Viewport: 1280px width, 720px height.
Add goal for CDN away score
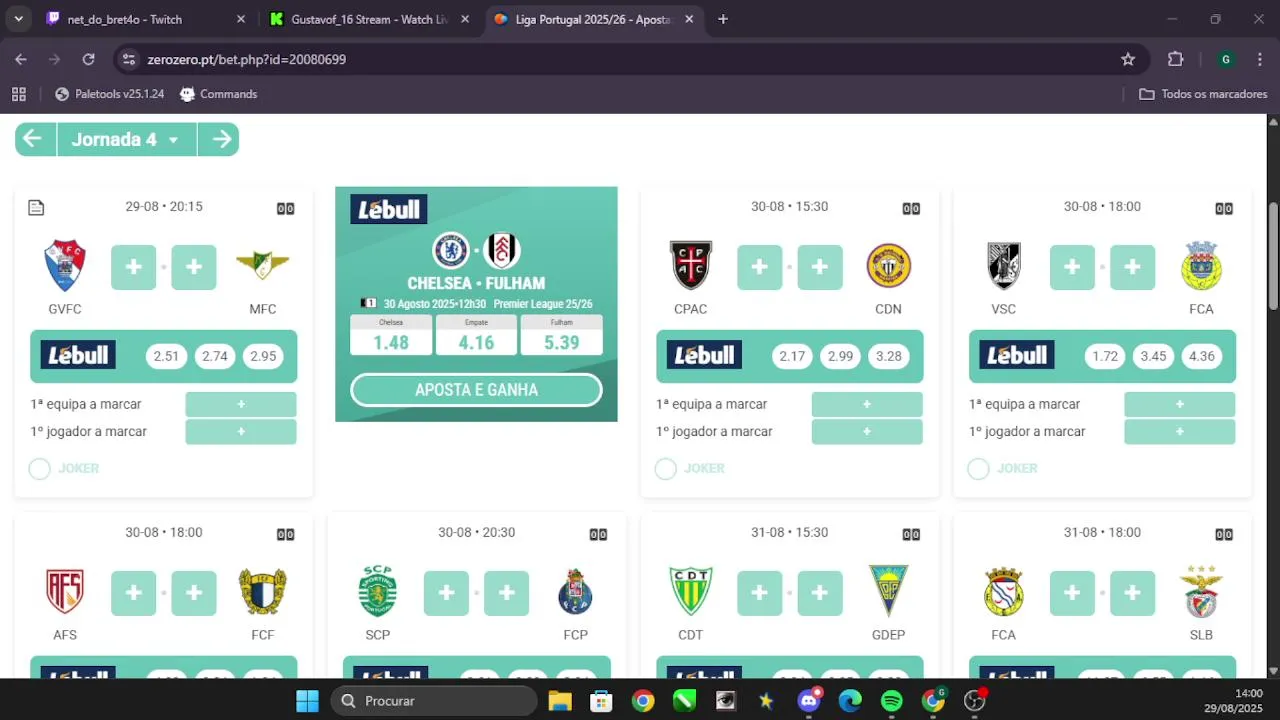[820, 267]
